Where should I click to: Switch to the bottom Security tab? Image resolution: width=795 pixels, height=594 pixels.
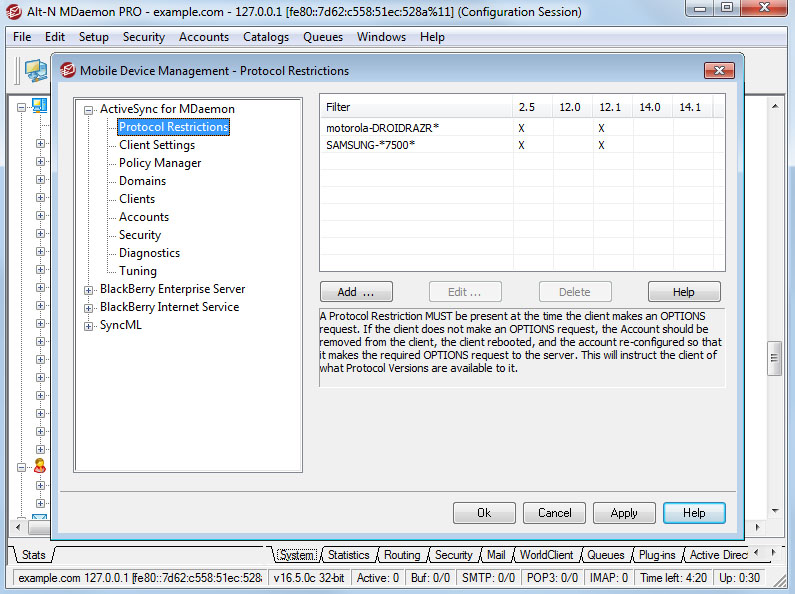point(453,555)
